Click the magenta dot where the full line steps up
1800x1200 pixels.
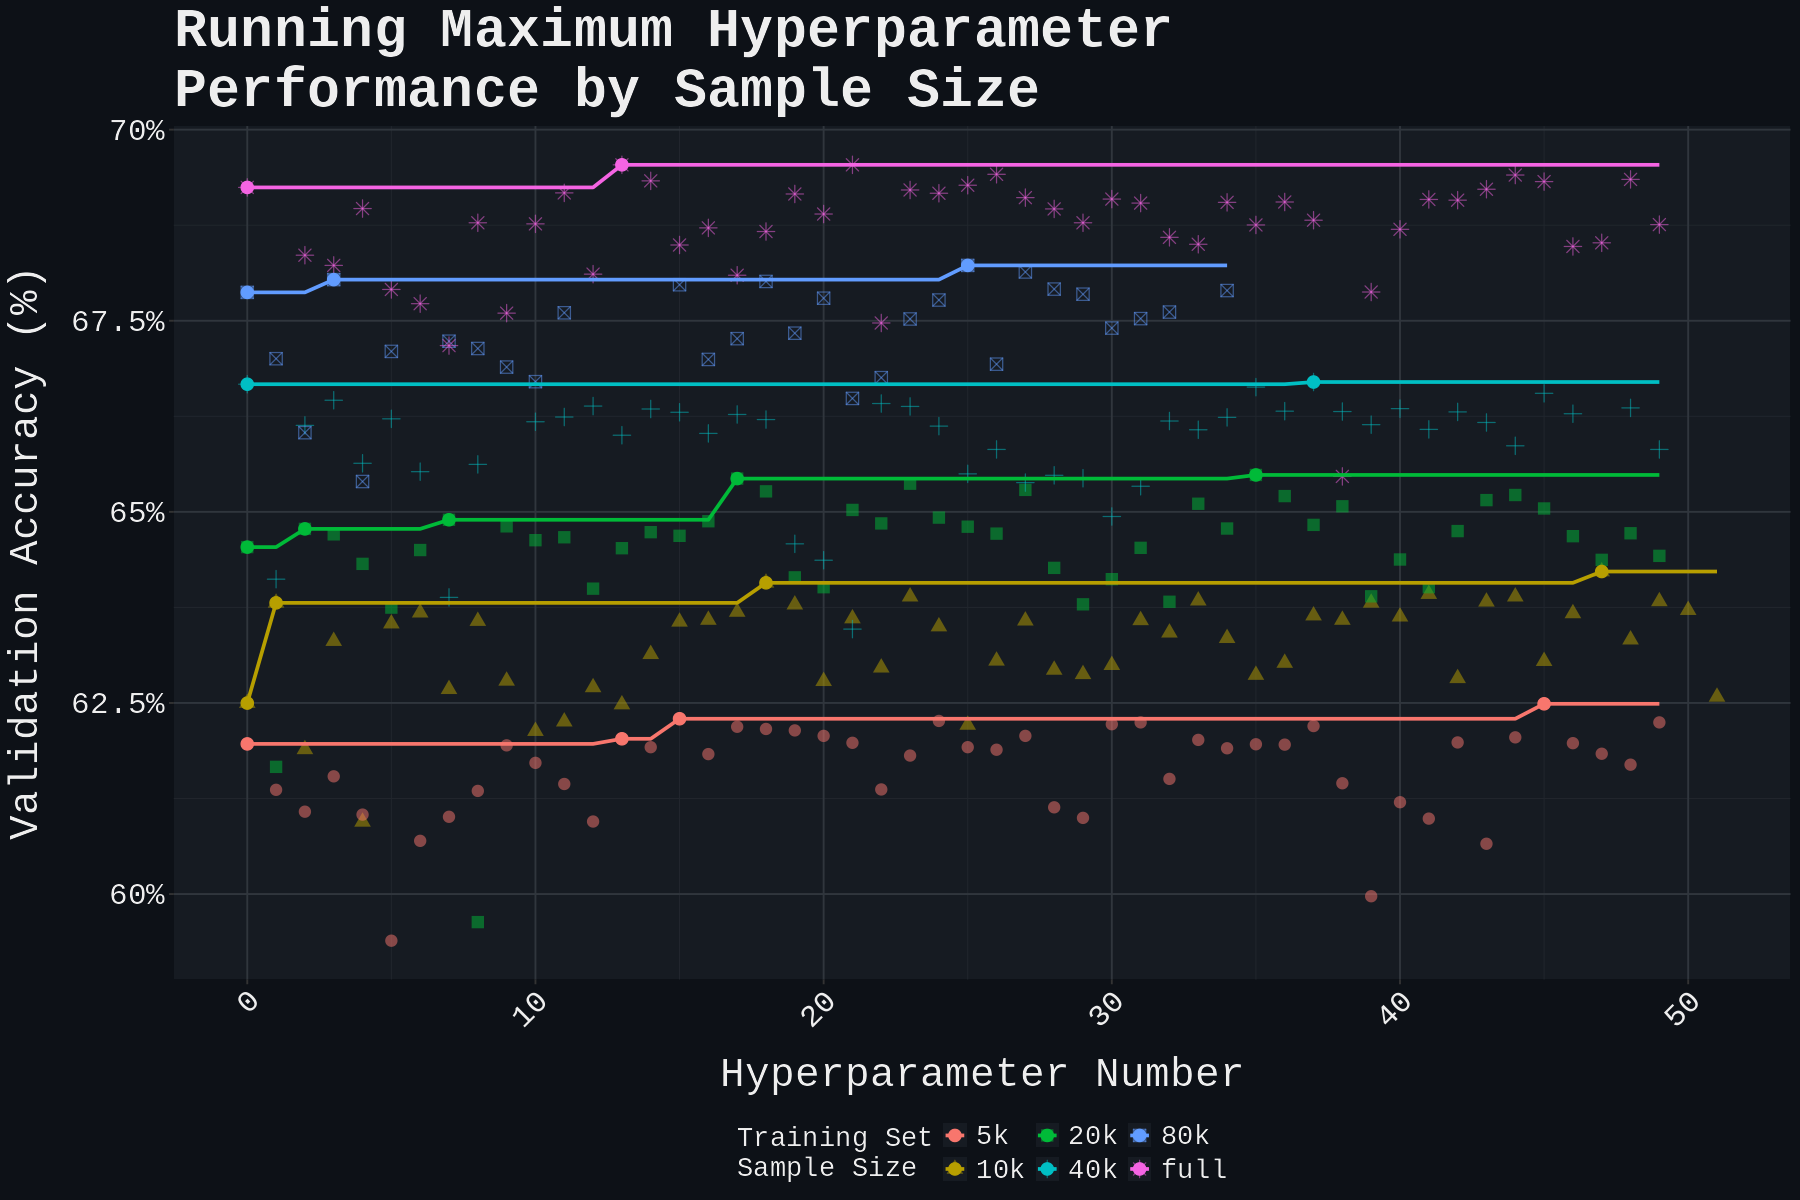click(622, 163)
